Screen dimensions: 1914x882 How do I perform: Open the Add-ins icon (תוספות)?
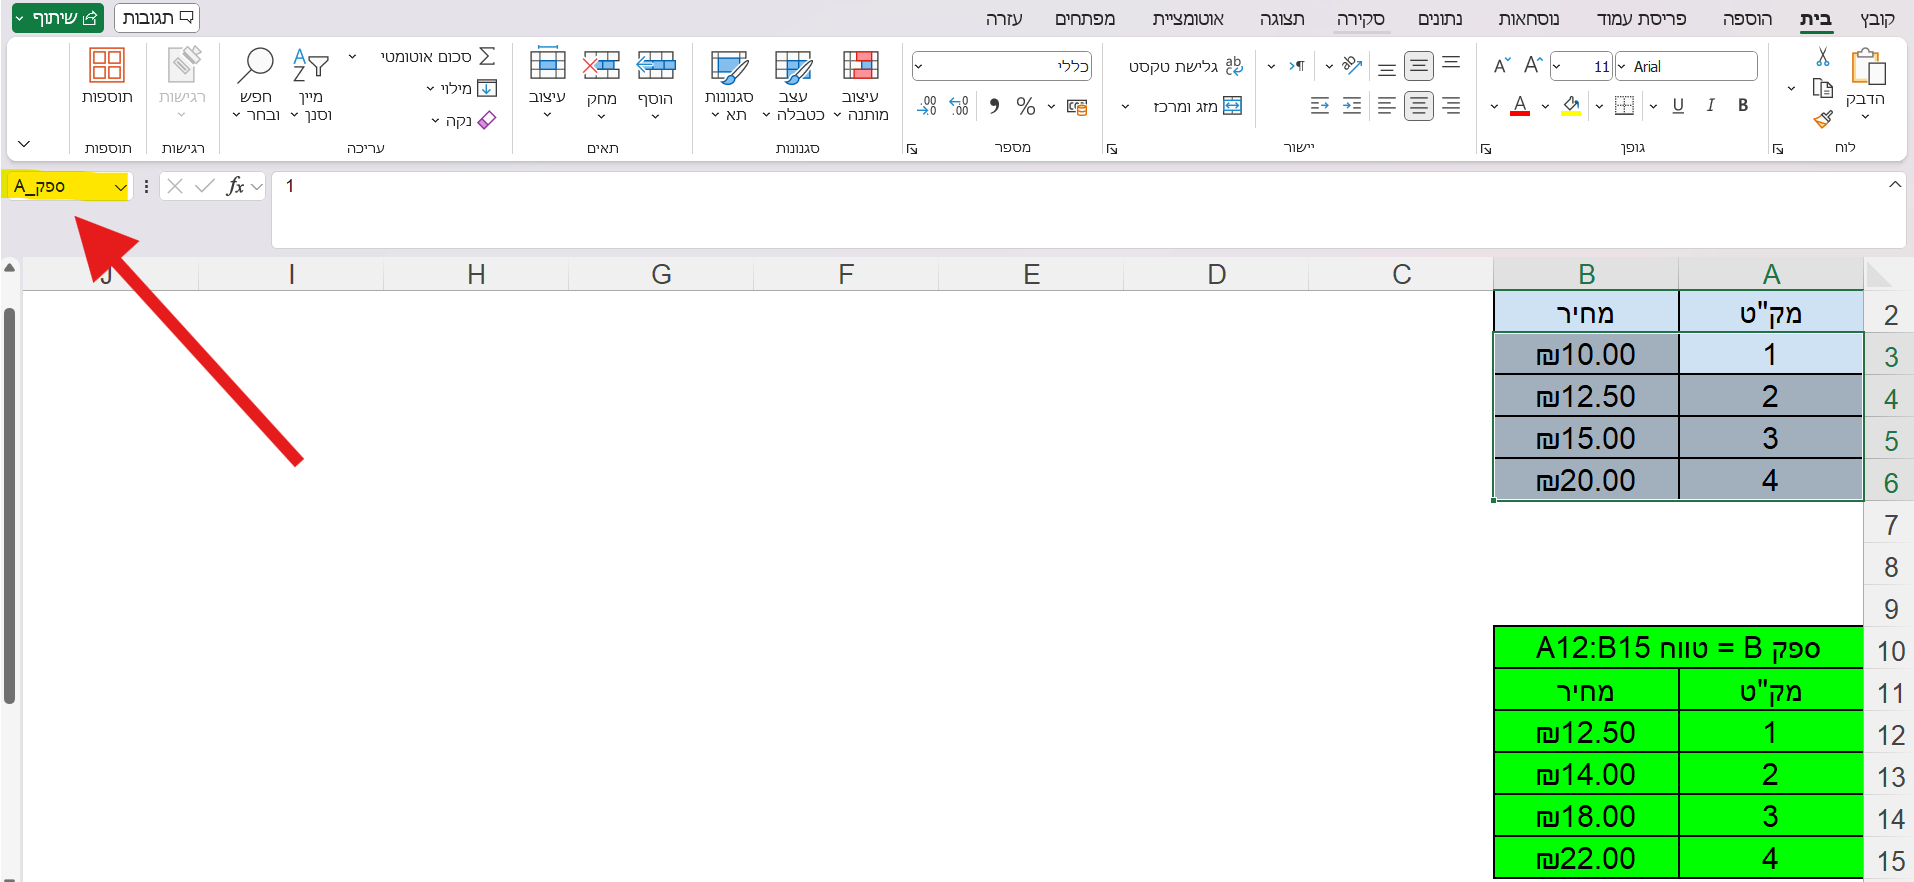click(x=107, y=66)
